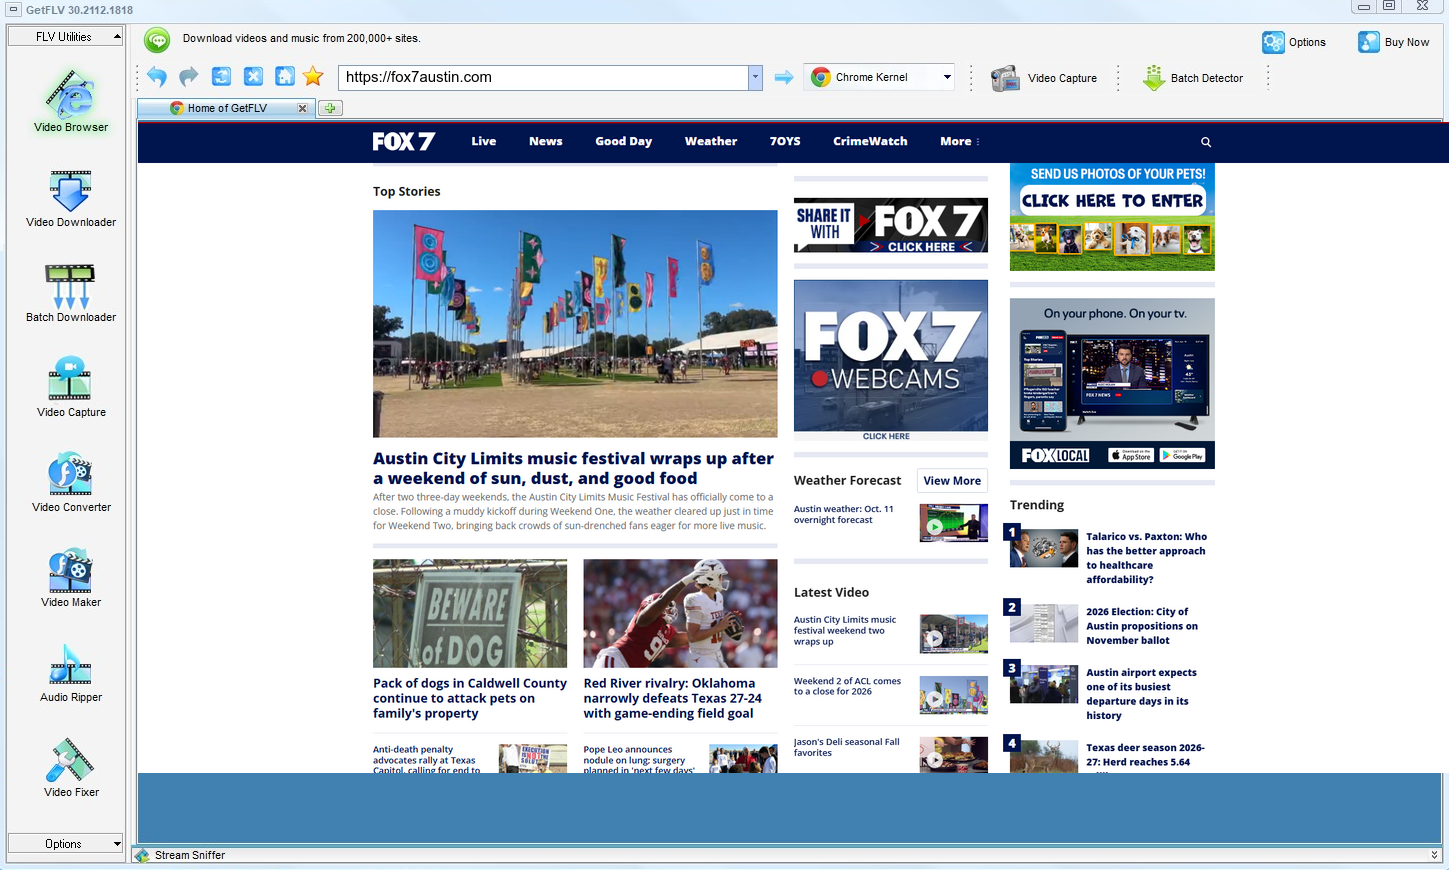Launch the Video Maker tool
This screenshot has width=1449, height=870.
click(71, 578)
